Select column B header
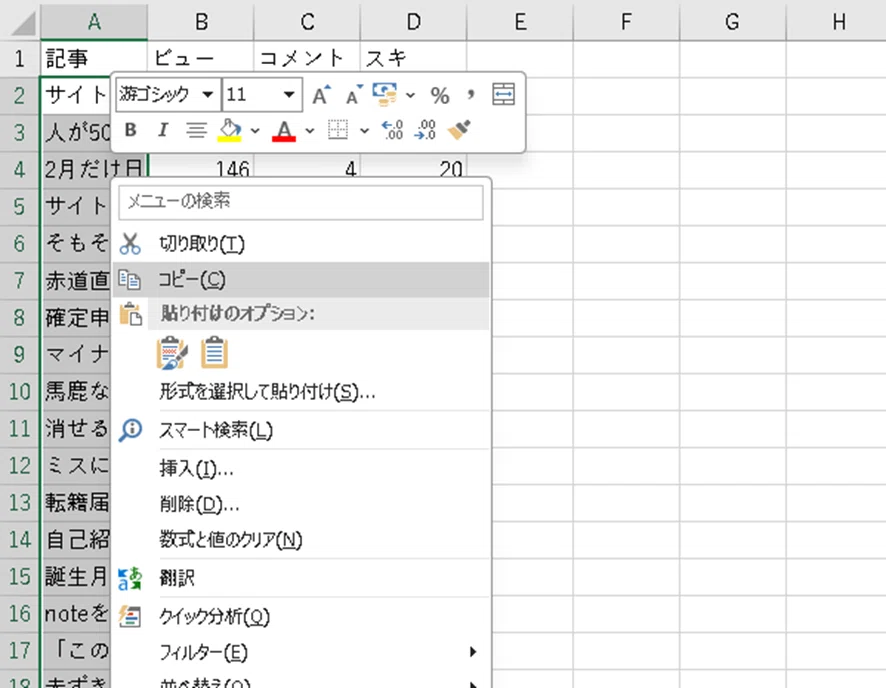The image size is (886, 688). pyautogui.click(x=201, y=21)
